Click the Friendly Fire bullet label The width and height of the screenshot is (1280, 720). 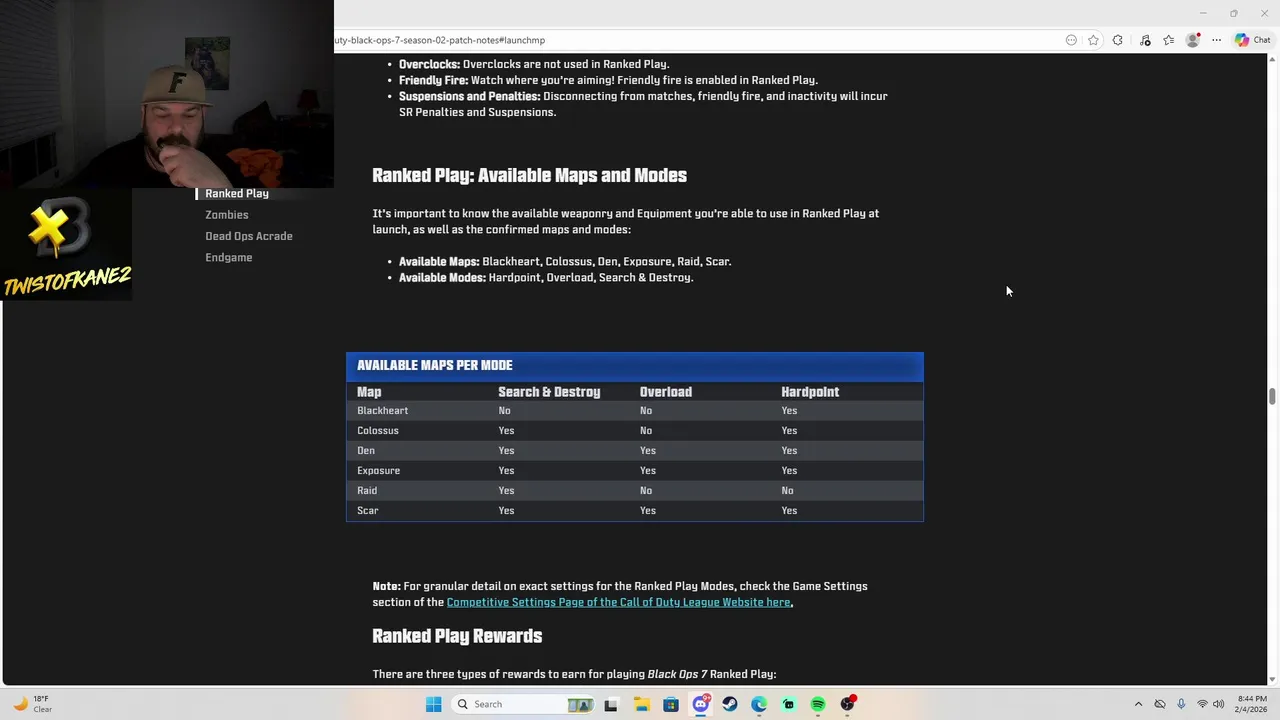tap(433, 80)
